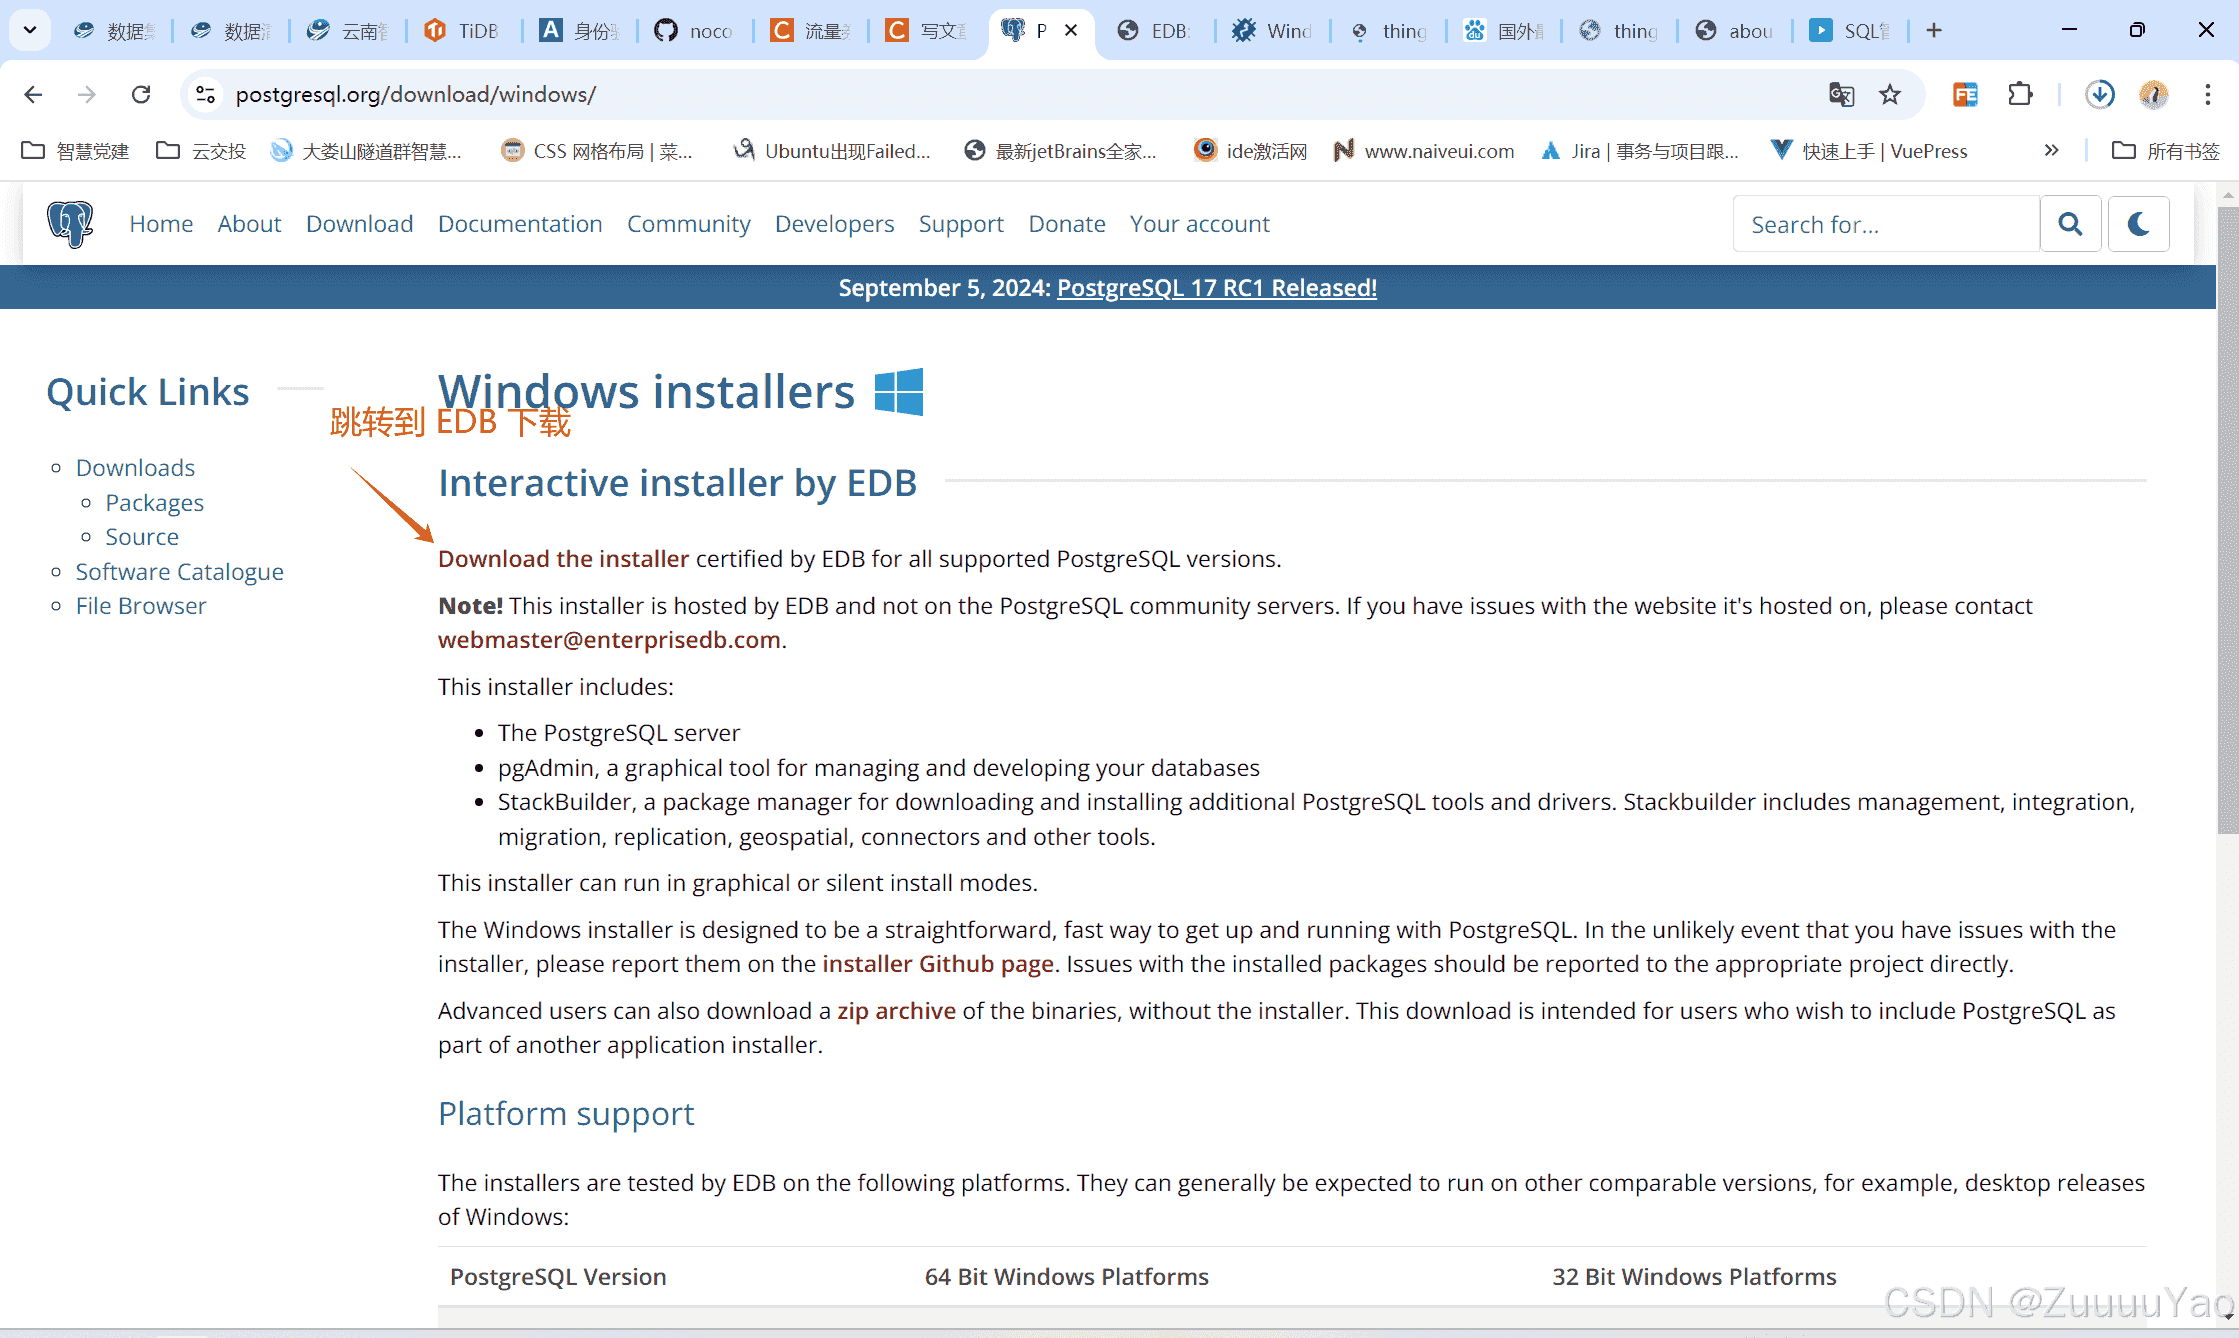Click the page vertical scrollbar thumb
The height and width of the screenshot is (1338, 2239).
[x=2227, y=520]
